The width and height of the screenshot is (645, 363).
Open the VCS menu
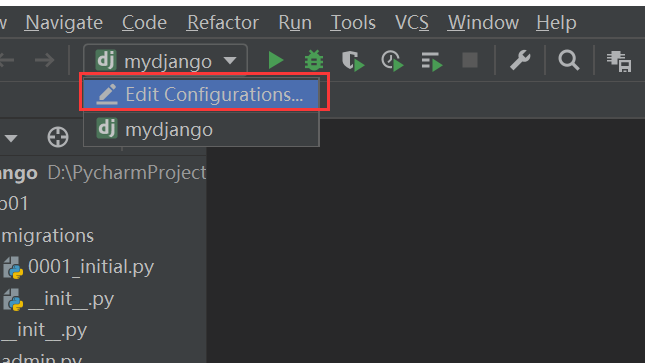point(412,23)
